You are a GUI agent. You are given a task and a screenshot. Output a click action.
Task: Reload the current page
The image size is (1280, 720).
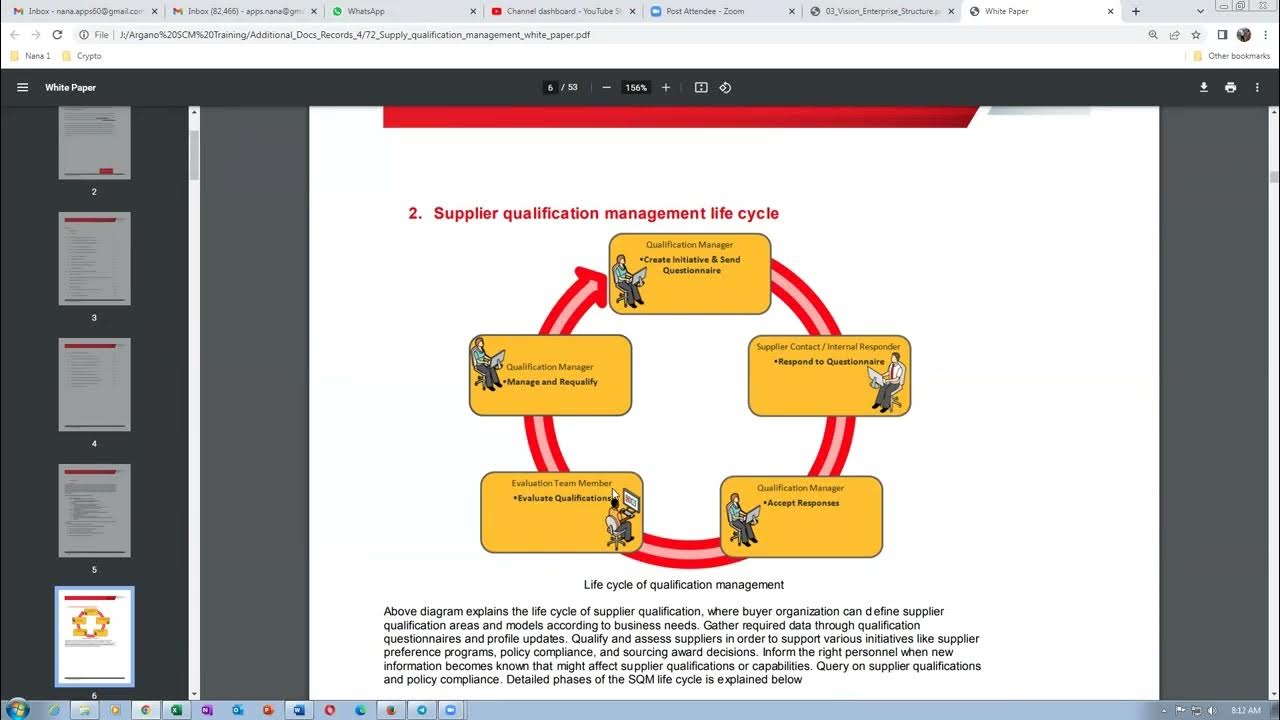(57, 34)
